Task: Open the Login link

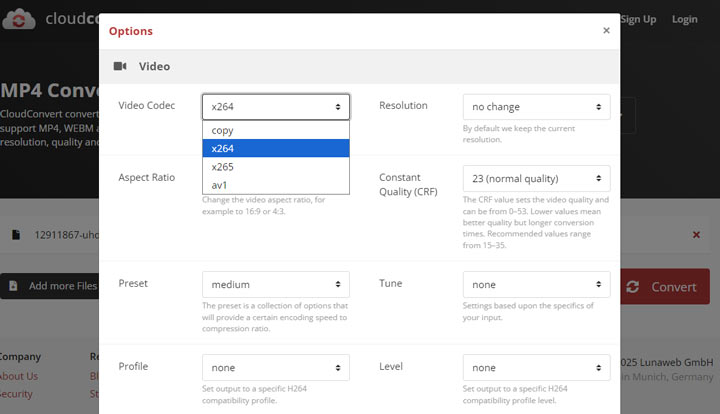Action: (x=685, y=19)
